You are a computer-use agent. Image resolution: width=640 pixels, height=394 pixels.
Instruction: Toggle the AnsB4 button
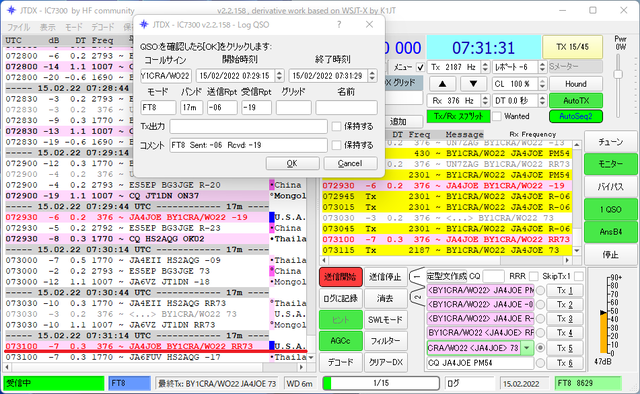tap(611, 232)
